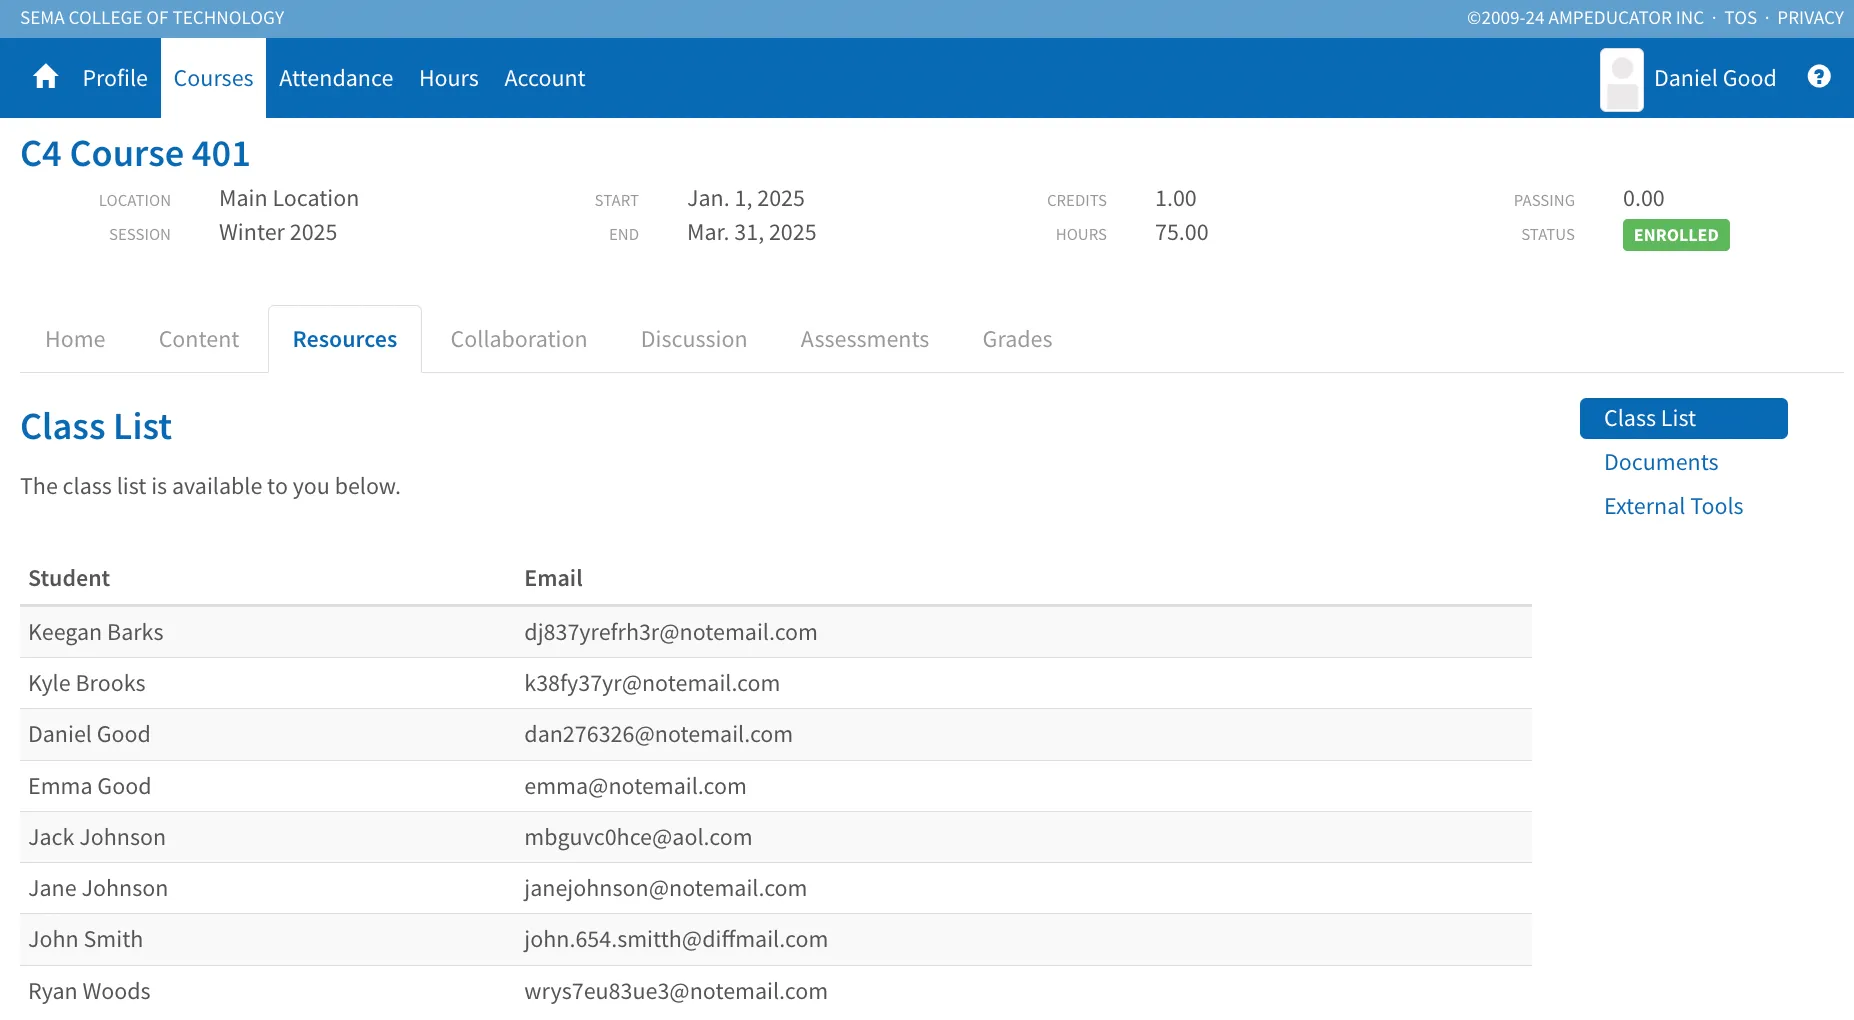Select the Emma Good student name
Viewport: 1854px width, 1020px height.
90,786
